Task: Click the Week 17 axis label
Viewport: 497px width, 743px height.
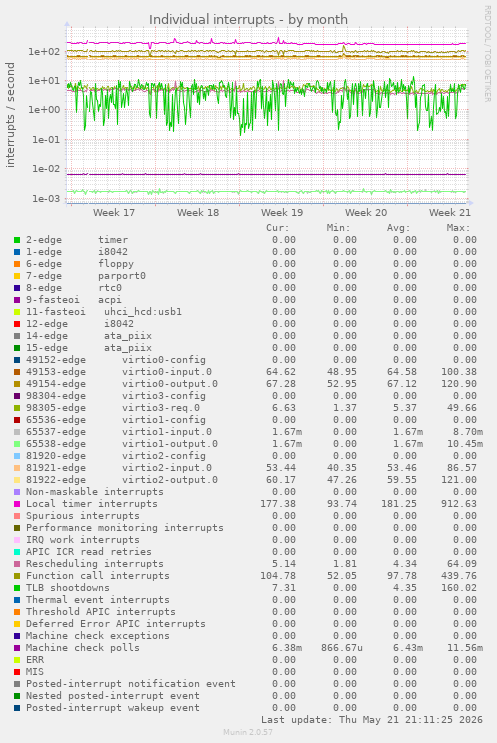Action: click(114, 213)
